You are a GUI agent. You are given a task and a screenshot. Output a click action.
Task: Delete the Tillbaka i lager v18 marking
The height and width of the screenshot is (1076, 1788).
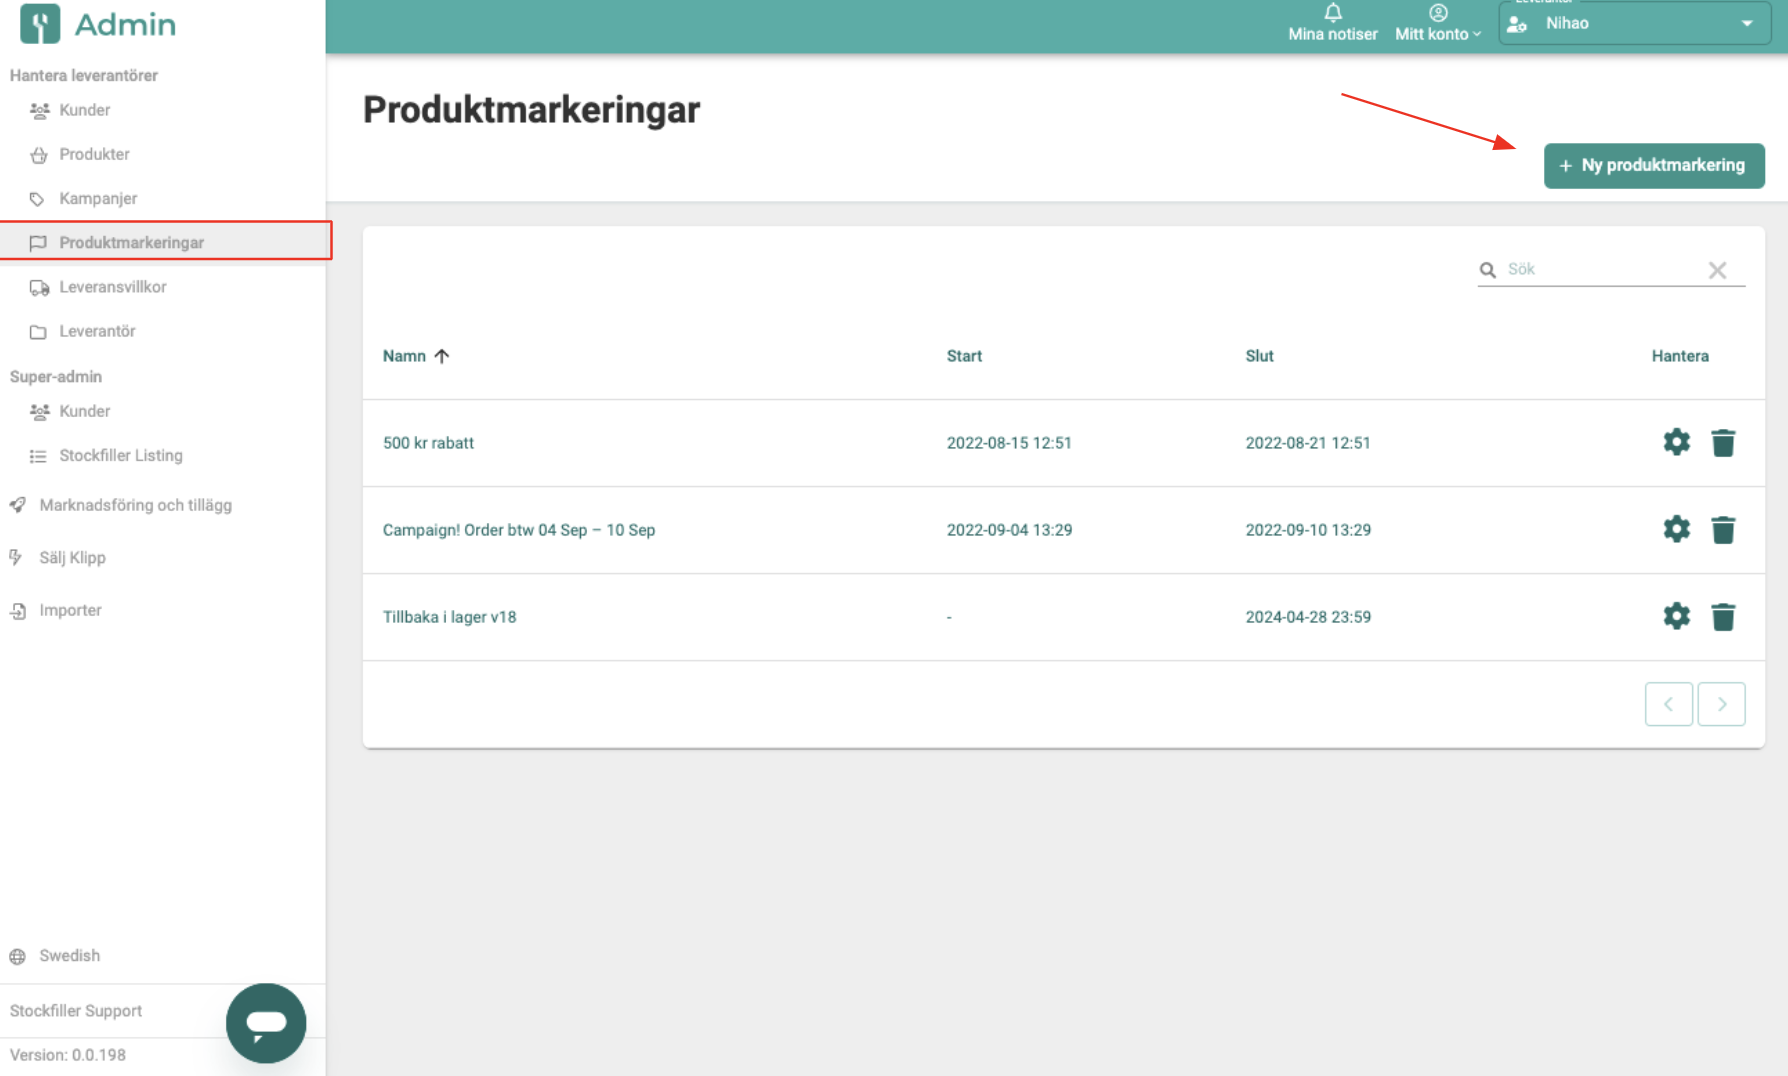[x=1722, y=617]
